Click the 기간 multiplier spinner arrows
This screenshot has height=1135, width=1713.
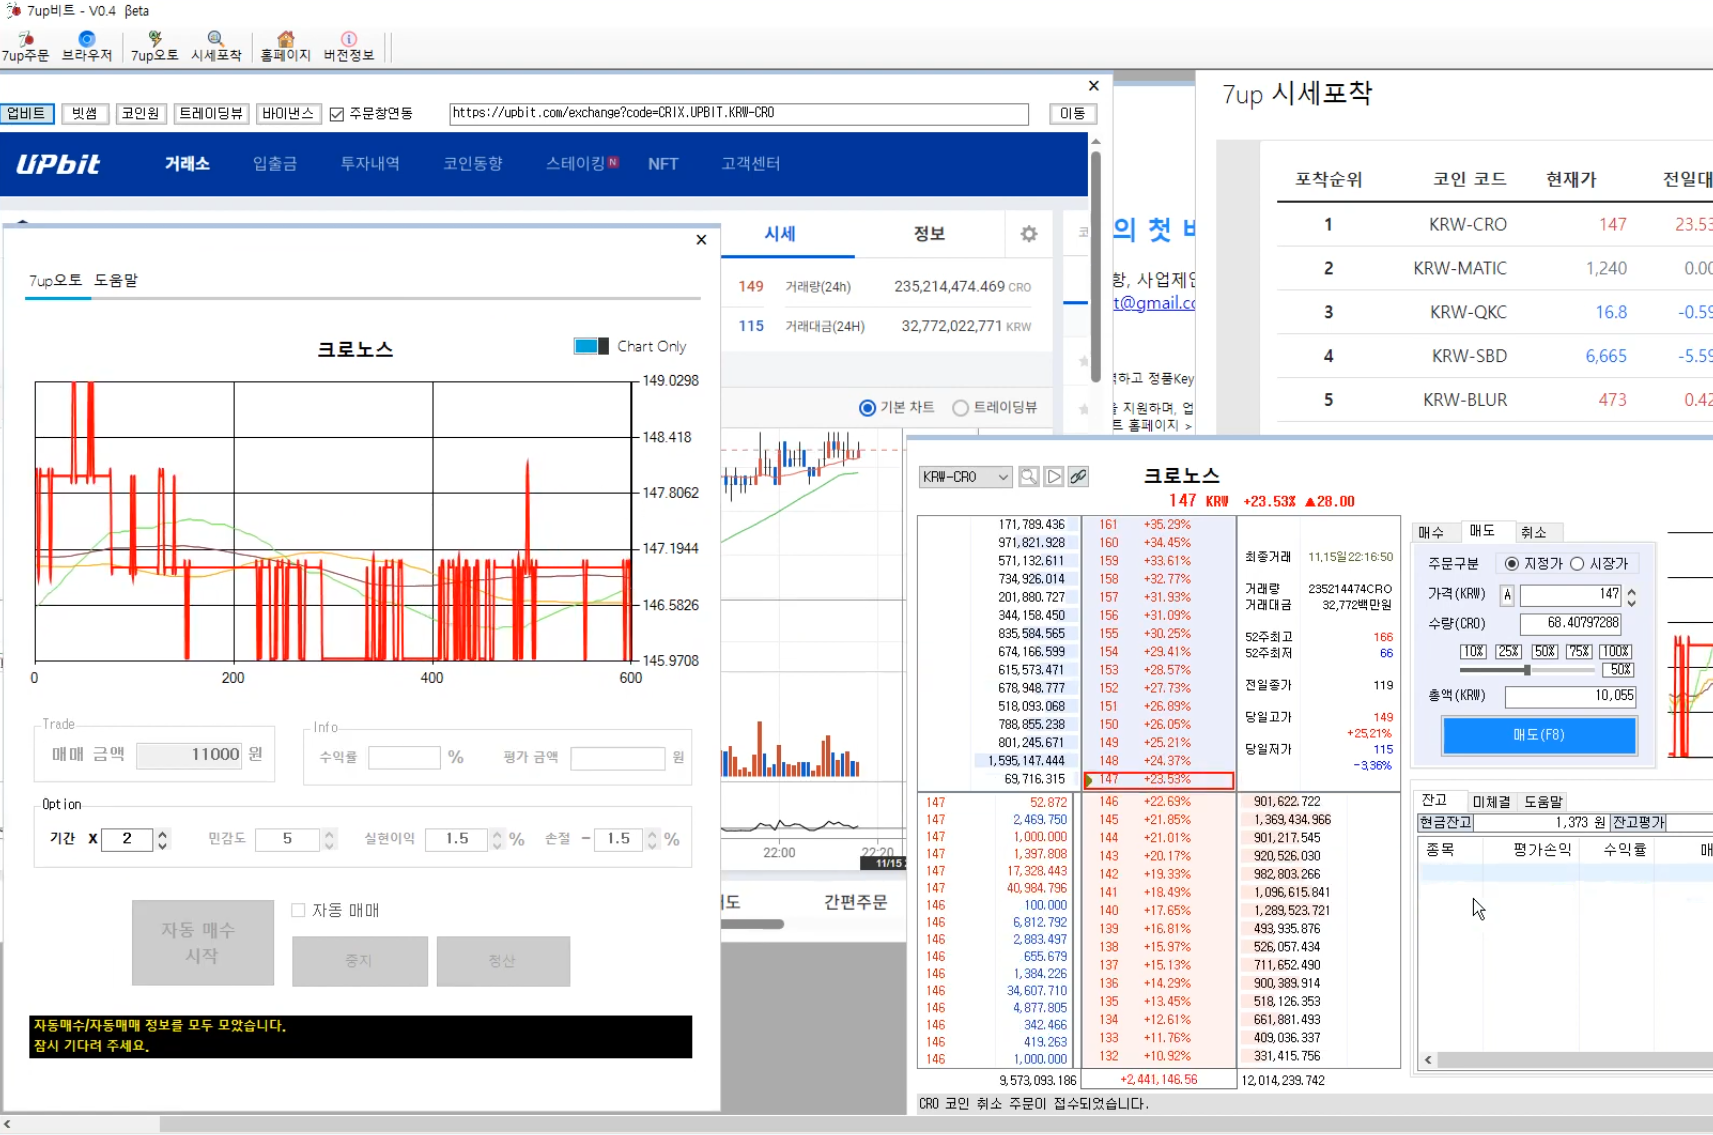(x=163, y=839)
